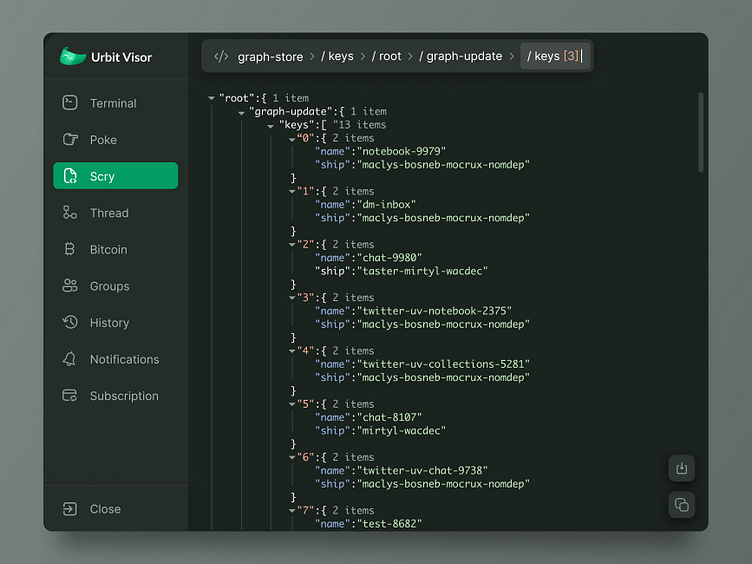Click the Notifications bell icon

[x=70, y=359]
